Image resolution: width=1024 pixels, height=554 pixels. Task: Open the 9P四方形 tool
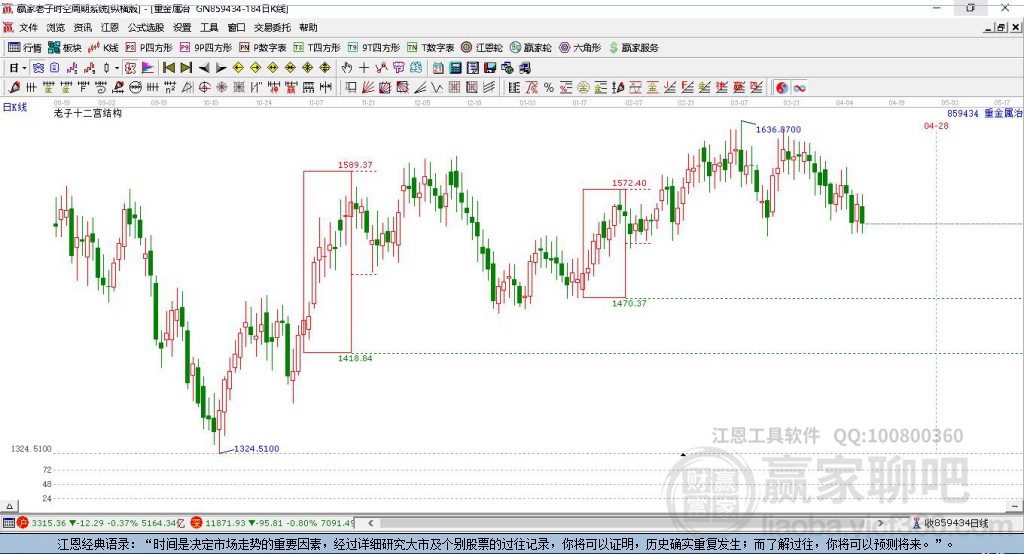point(206,48)
